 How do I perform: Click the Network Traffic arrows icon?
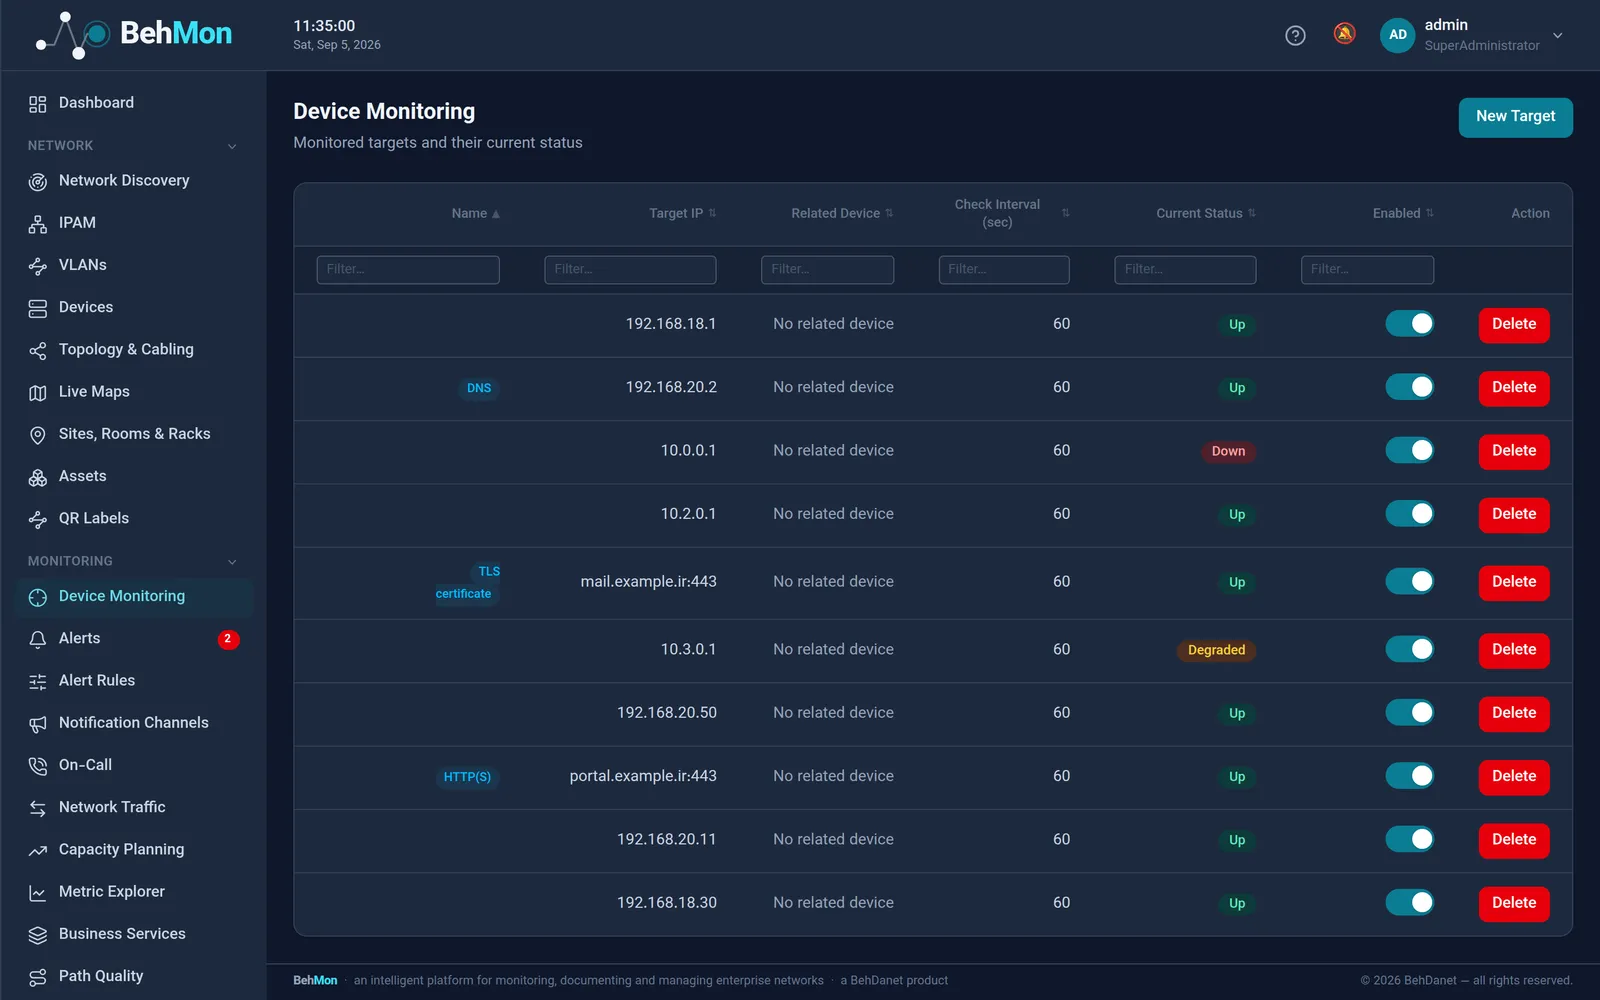38,808
